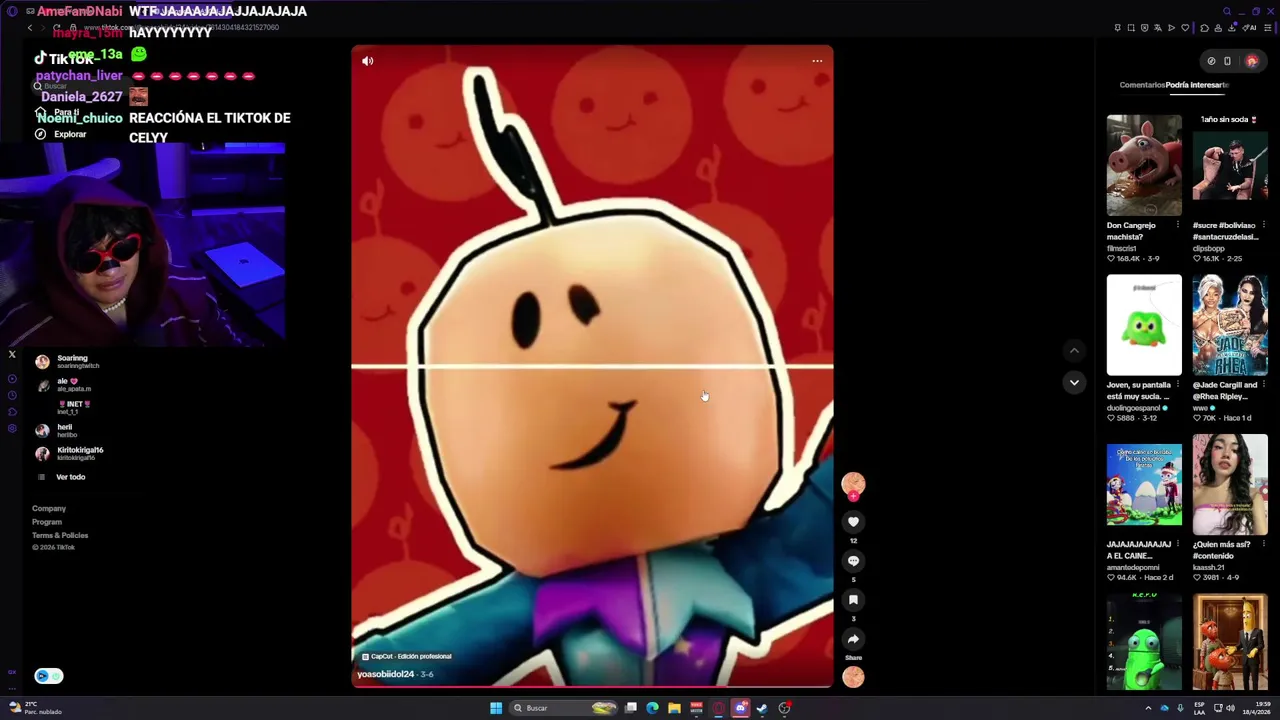Like the video with heart button

pyautogui.click(x=853, y=521)
